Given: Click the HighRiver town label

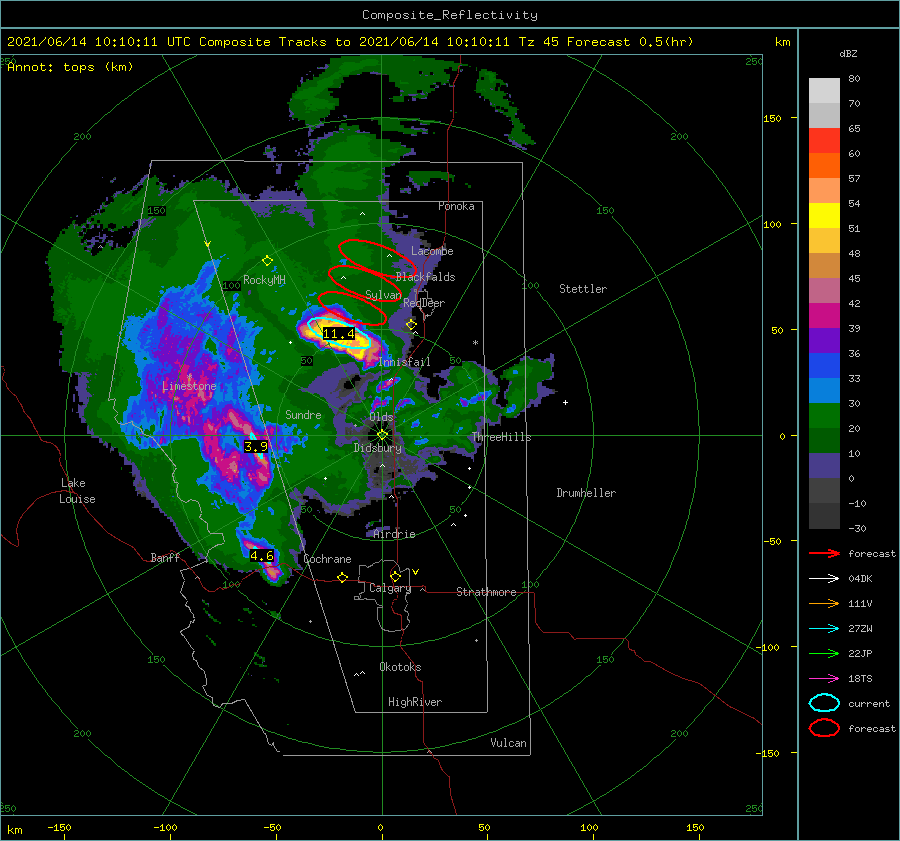Looking at the screenshot, I should point(414,702).
